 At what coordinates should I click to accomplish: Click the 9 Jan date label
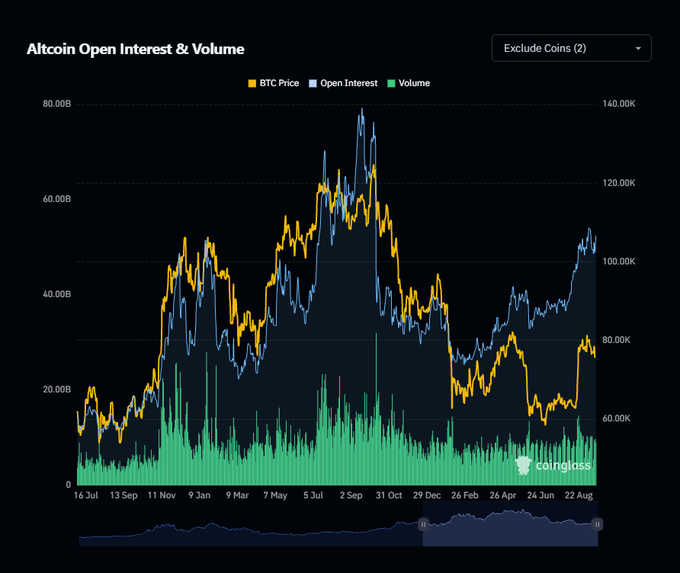click(x=199, y=495)
